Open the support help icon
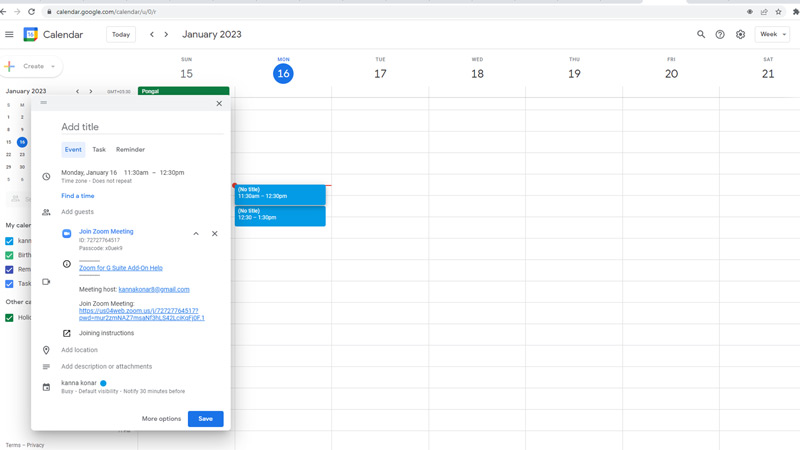800x450 pixels. [x=720, y=34]
